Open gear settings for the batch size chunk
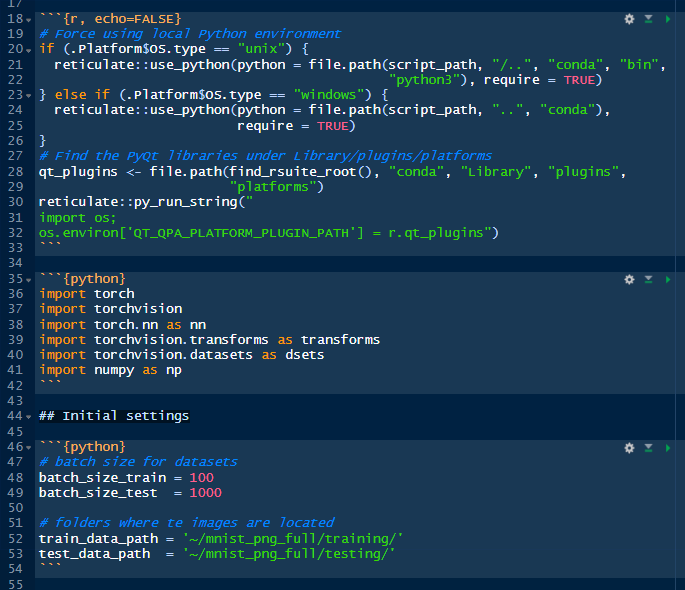The height and width of the screenshot is (590, 685). coord(629,448)
